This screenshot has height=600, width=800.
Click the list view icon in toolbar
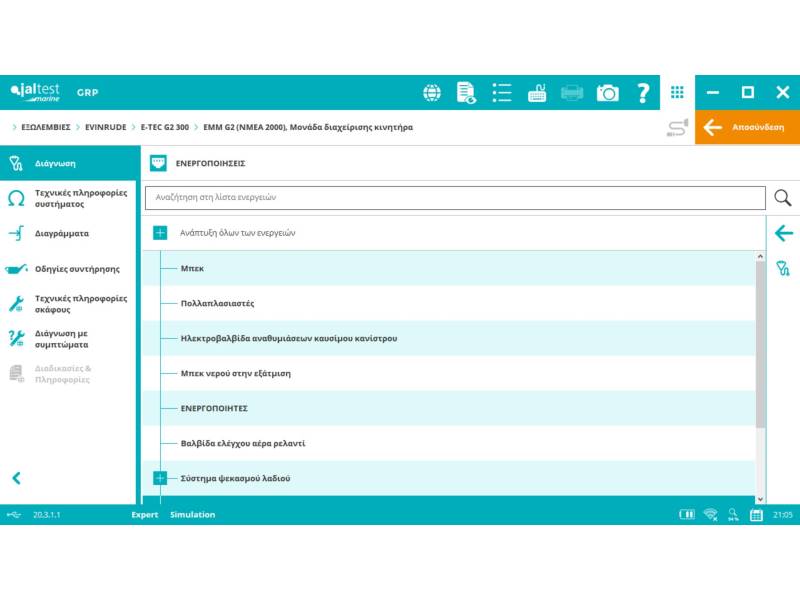click(x=501, y=93)
